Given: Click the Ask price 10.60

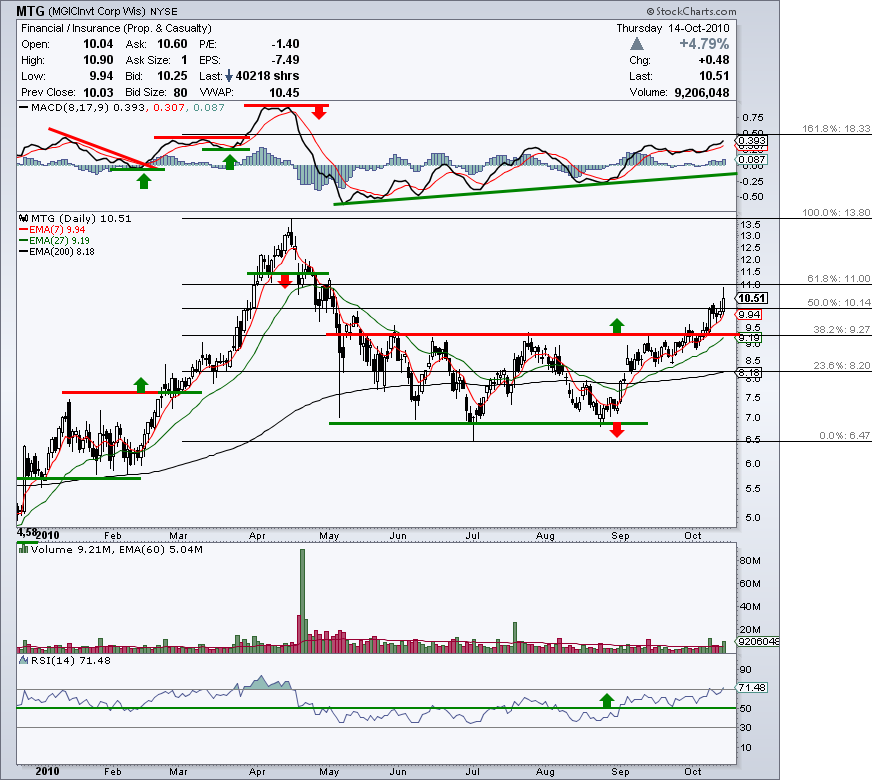Looking at the screenshot, I should 172,44.
